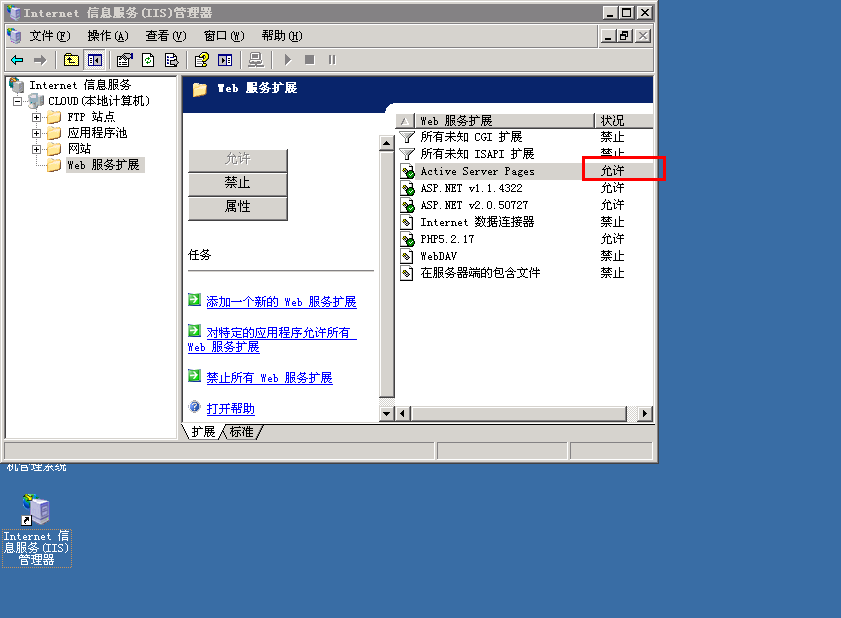Open the 窗口(W) menu
841x618 pixels.
point(224,36)
